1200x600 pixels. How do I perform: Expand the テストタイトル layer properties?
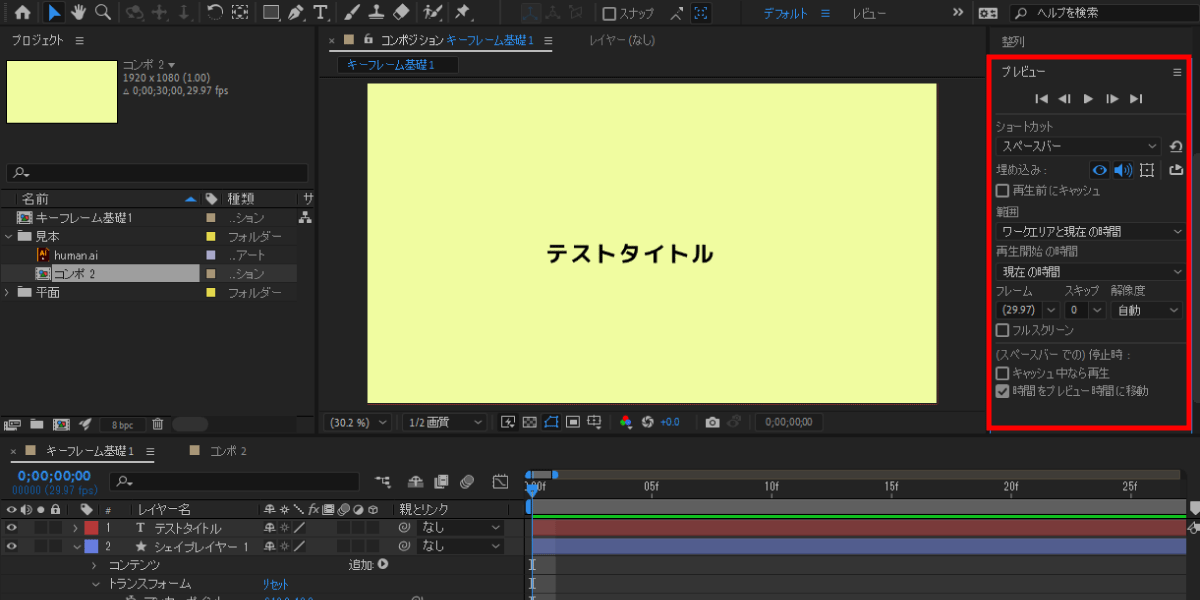(x=75, y=528)
